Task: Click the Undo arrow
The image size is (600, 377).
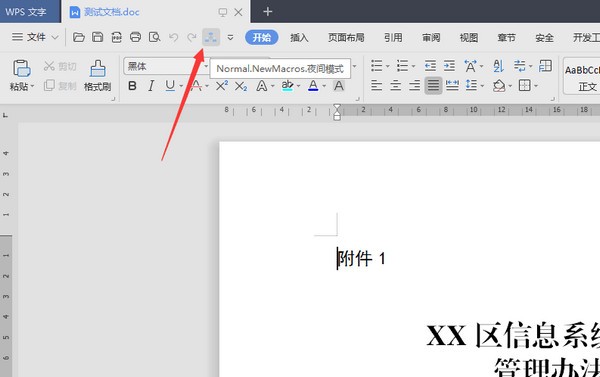Action: pyautogui.click(x=173, y=37)
